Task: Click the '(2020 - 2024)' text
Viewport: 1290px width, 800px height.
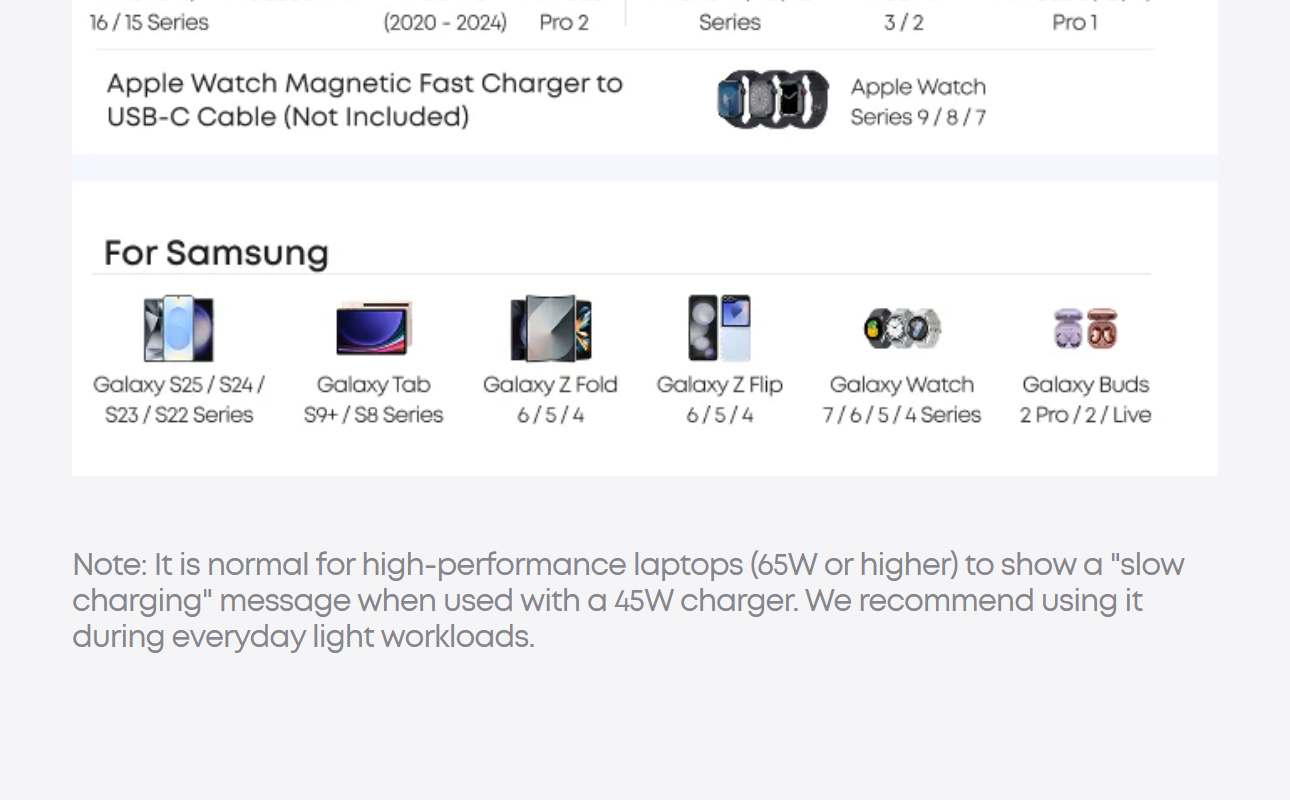Action: (445, 22)
